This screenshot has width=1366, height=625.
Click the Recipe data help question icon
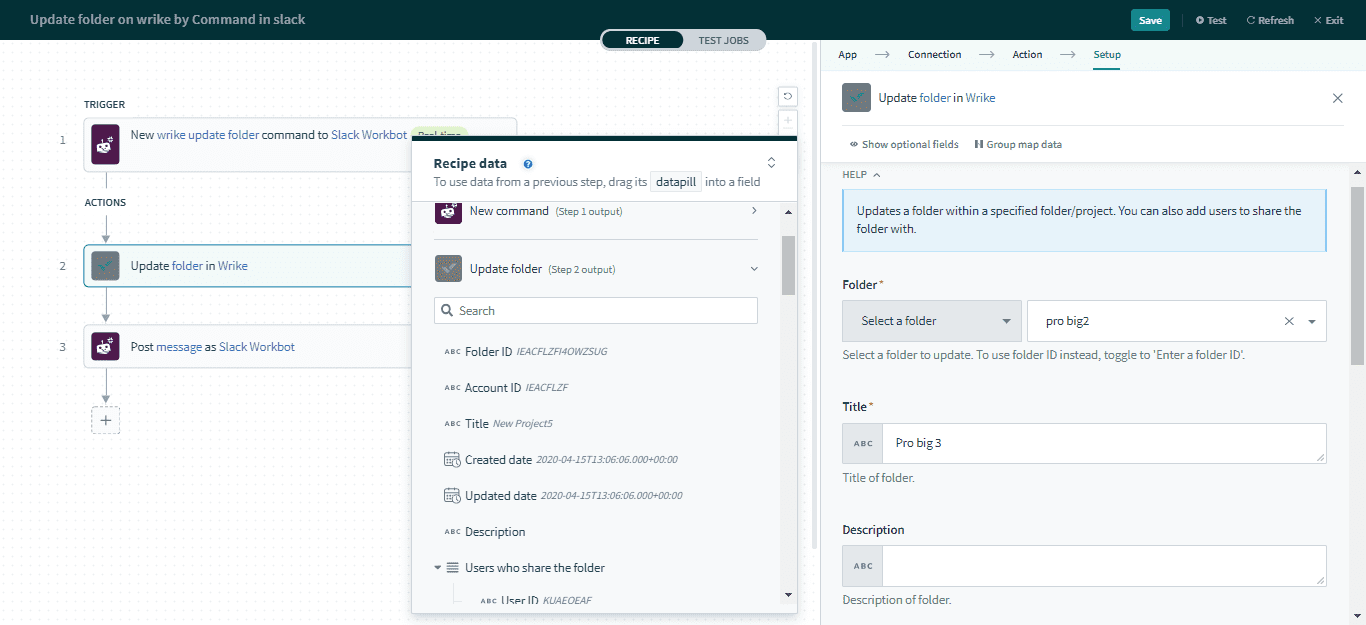(528, 164)
